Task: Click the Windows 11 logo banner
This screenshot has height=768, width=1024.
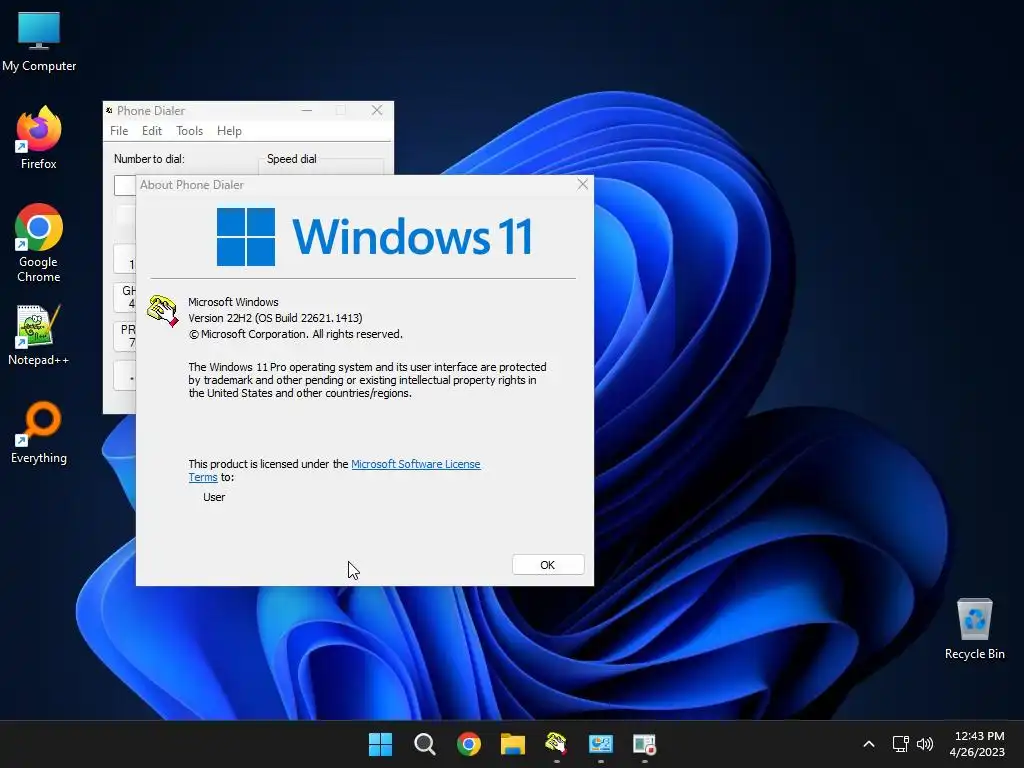Action: [x=374, y=236]
